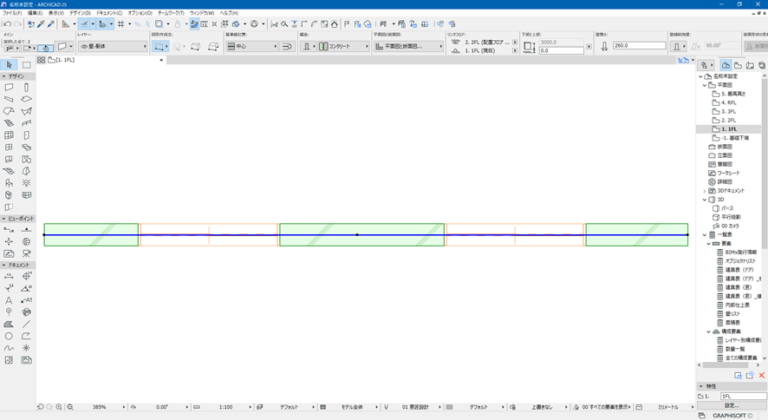Image resolution: width=768 pixels, height=420 pixels.
Task: Choose the Circle drawing tool
Action: pyautogui.click(x=9, y=336)
